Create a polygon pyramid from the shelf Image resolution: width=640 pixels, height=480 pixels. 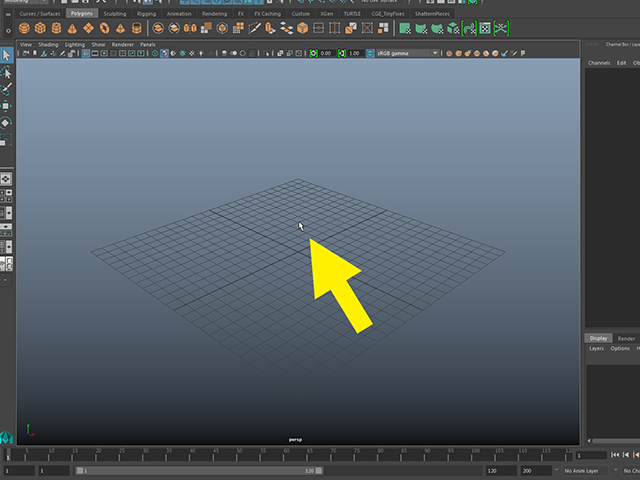(120, 29)
